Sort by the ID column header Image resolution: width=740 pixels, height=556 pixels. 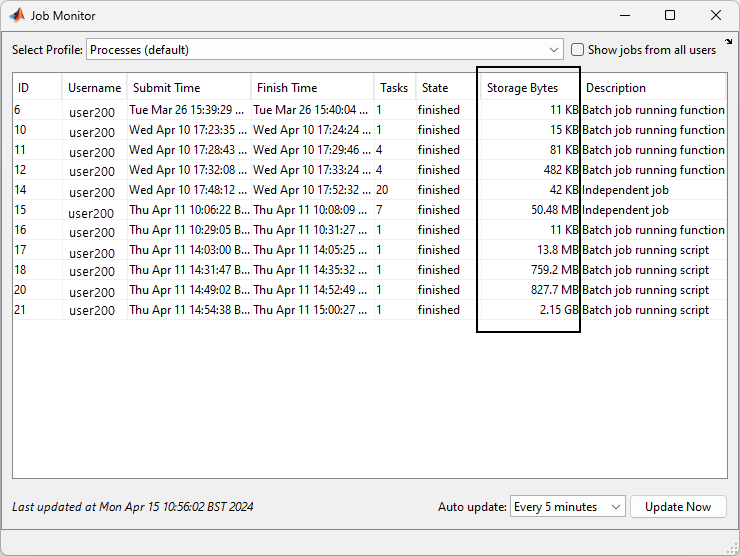[37, 88]
